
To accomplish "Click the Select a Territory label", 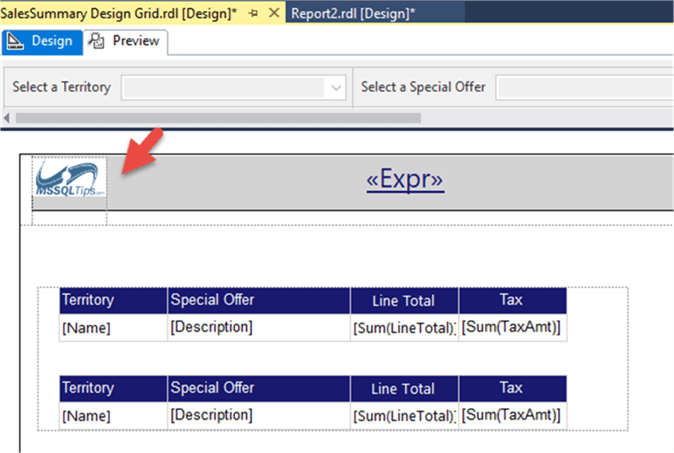I will click(61, 87).
